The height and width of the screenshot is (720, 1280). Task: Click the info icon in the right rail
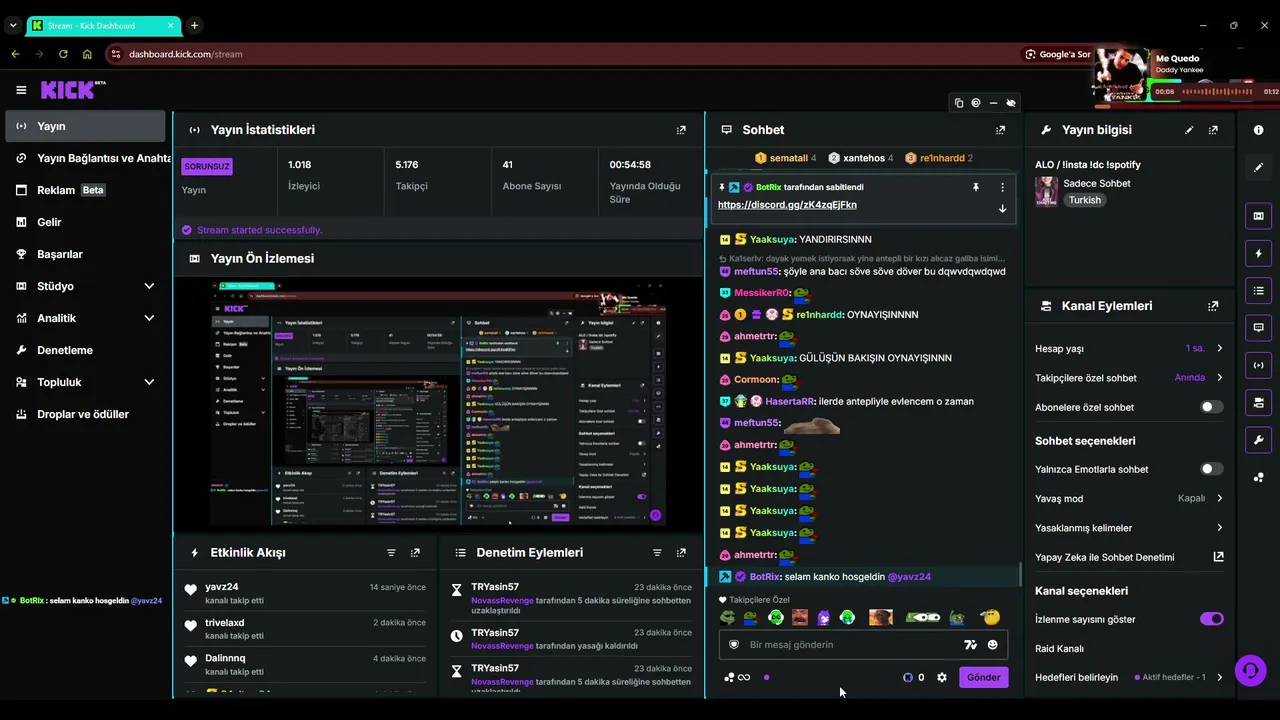(x=1258, y=130)
